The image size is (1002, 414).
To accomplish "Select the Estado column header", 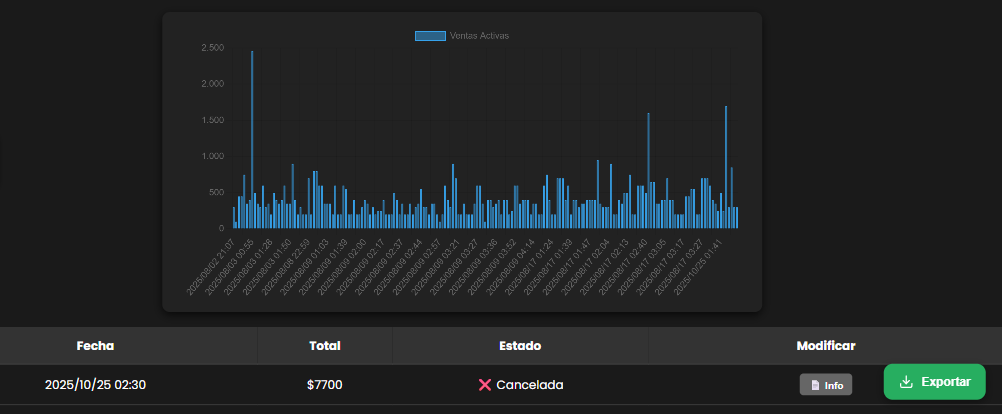I will pos(520,346).
